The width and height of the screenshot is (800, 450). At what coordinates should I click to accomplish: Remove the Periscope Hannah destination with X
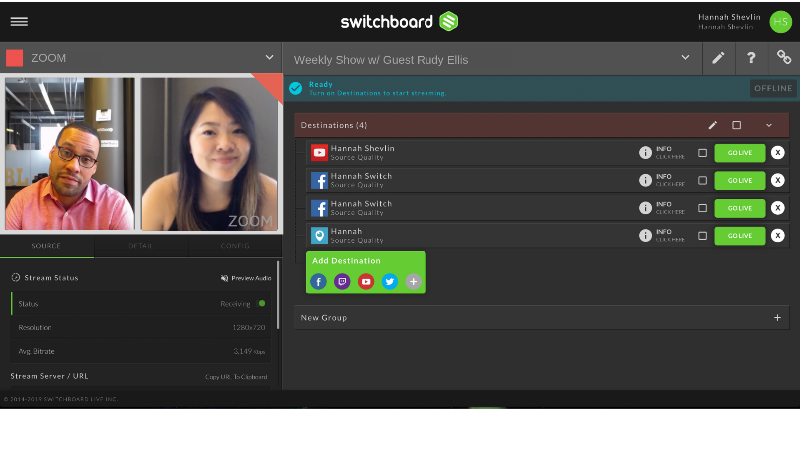tap(778, 235)
